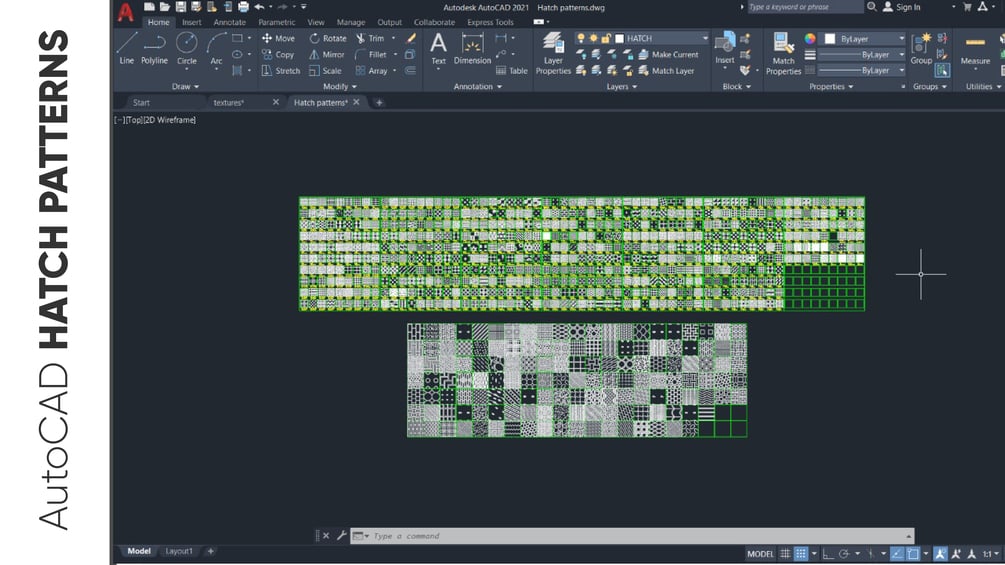Click the Group tool icon
1005x565 pixels.
click(921, 49)
